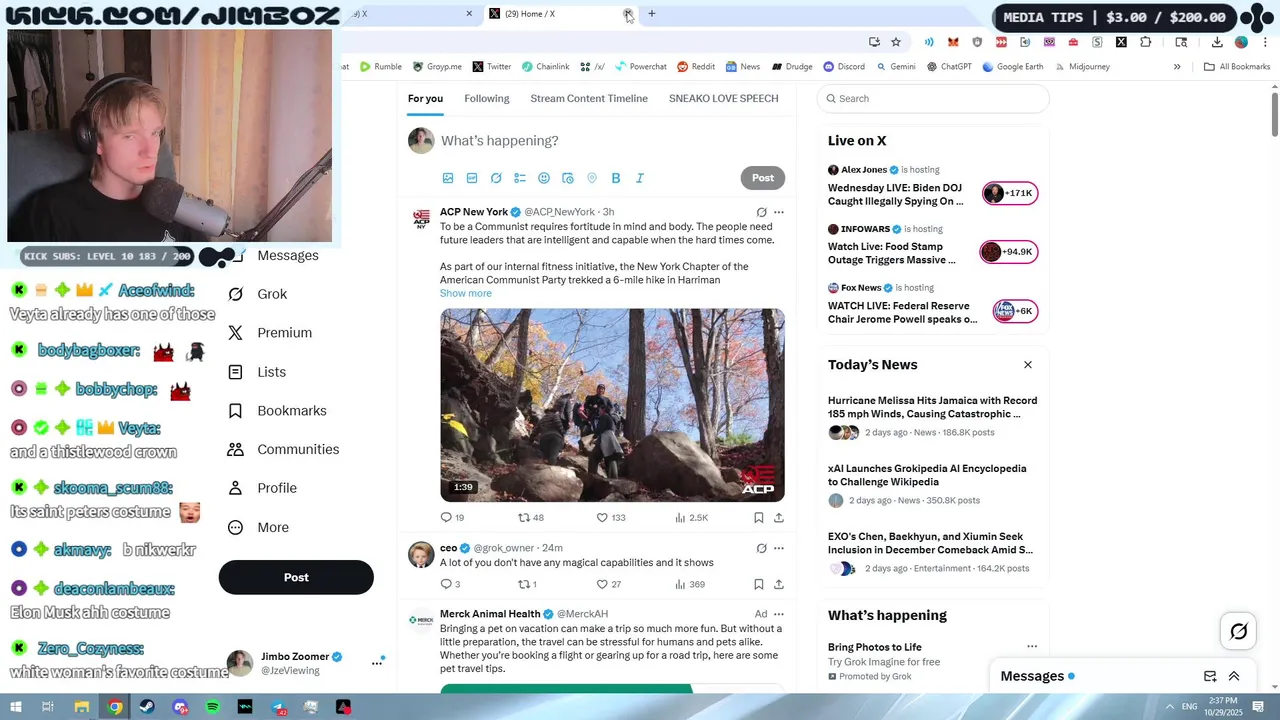Open Chrome downloads icon

[x=1217, y=42]
